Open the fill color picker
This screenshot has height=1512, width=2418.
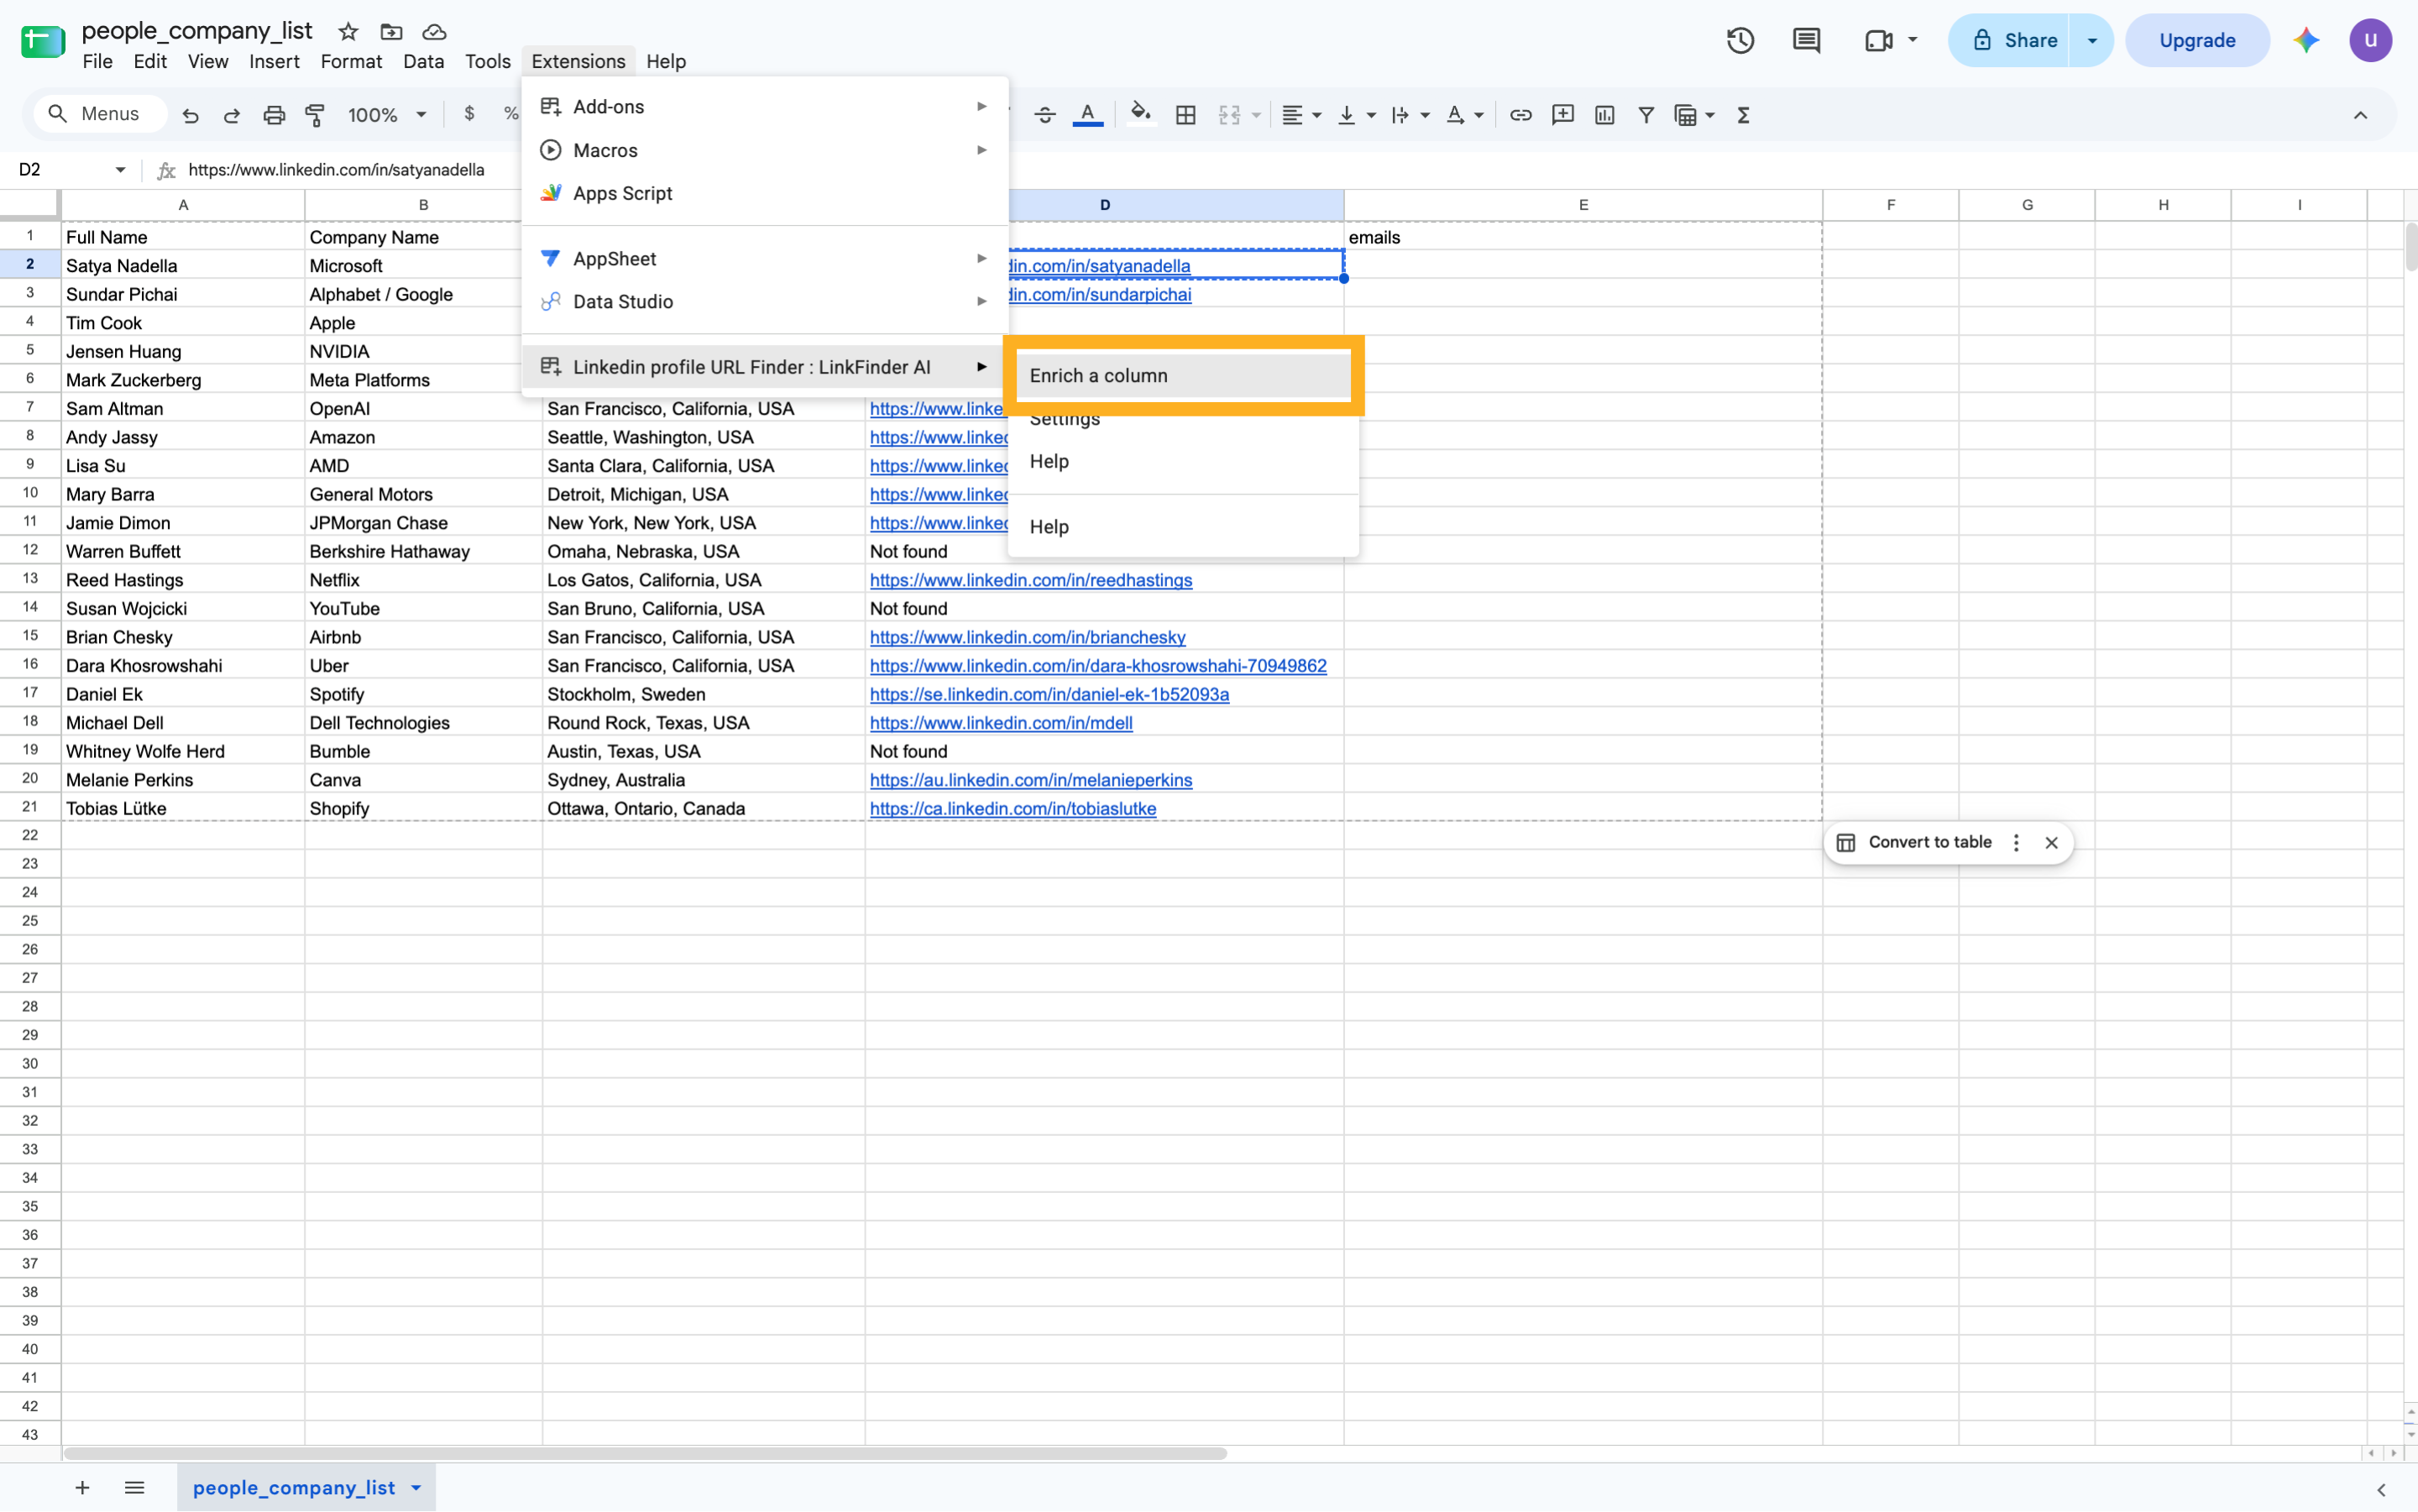(1140, 115)
